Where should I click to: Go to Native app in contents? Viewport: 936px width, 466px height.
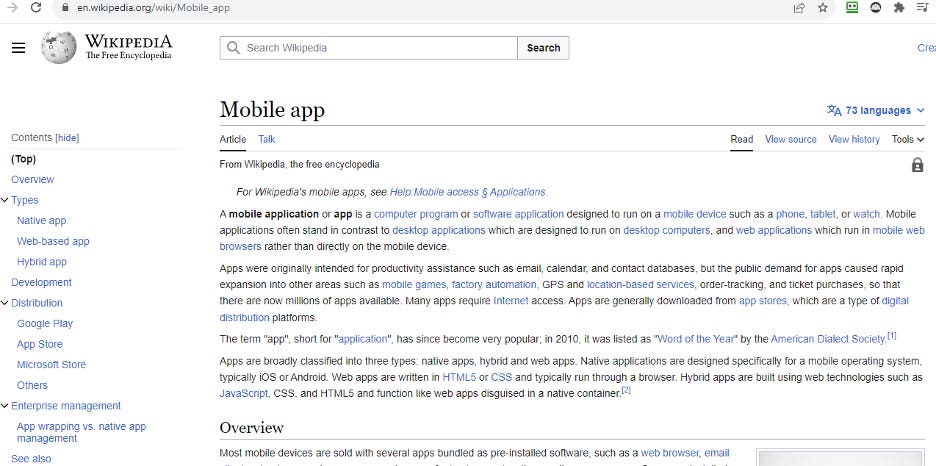click(x=41, y=220)
